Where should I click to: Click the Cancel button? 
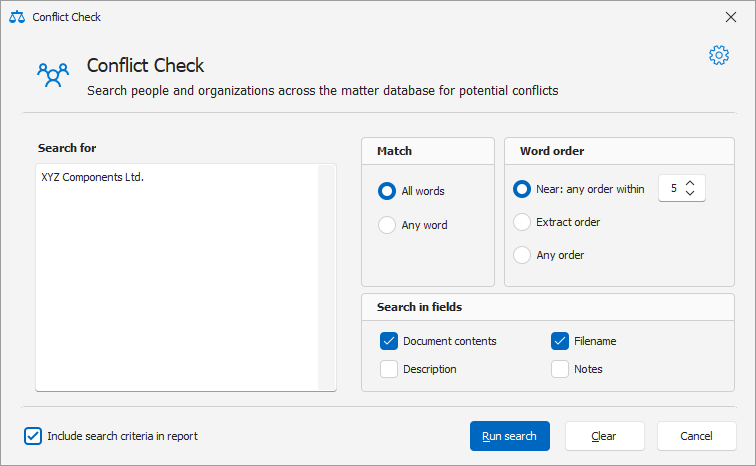pos(696,436)
